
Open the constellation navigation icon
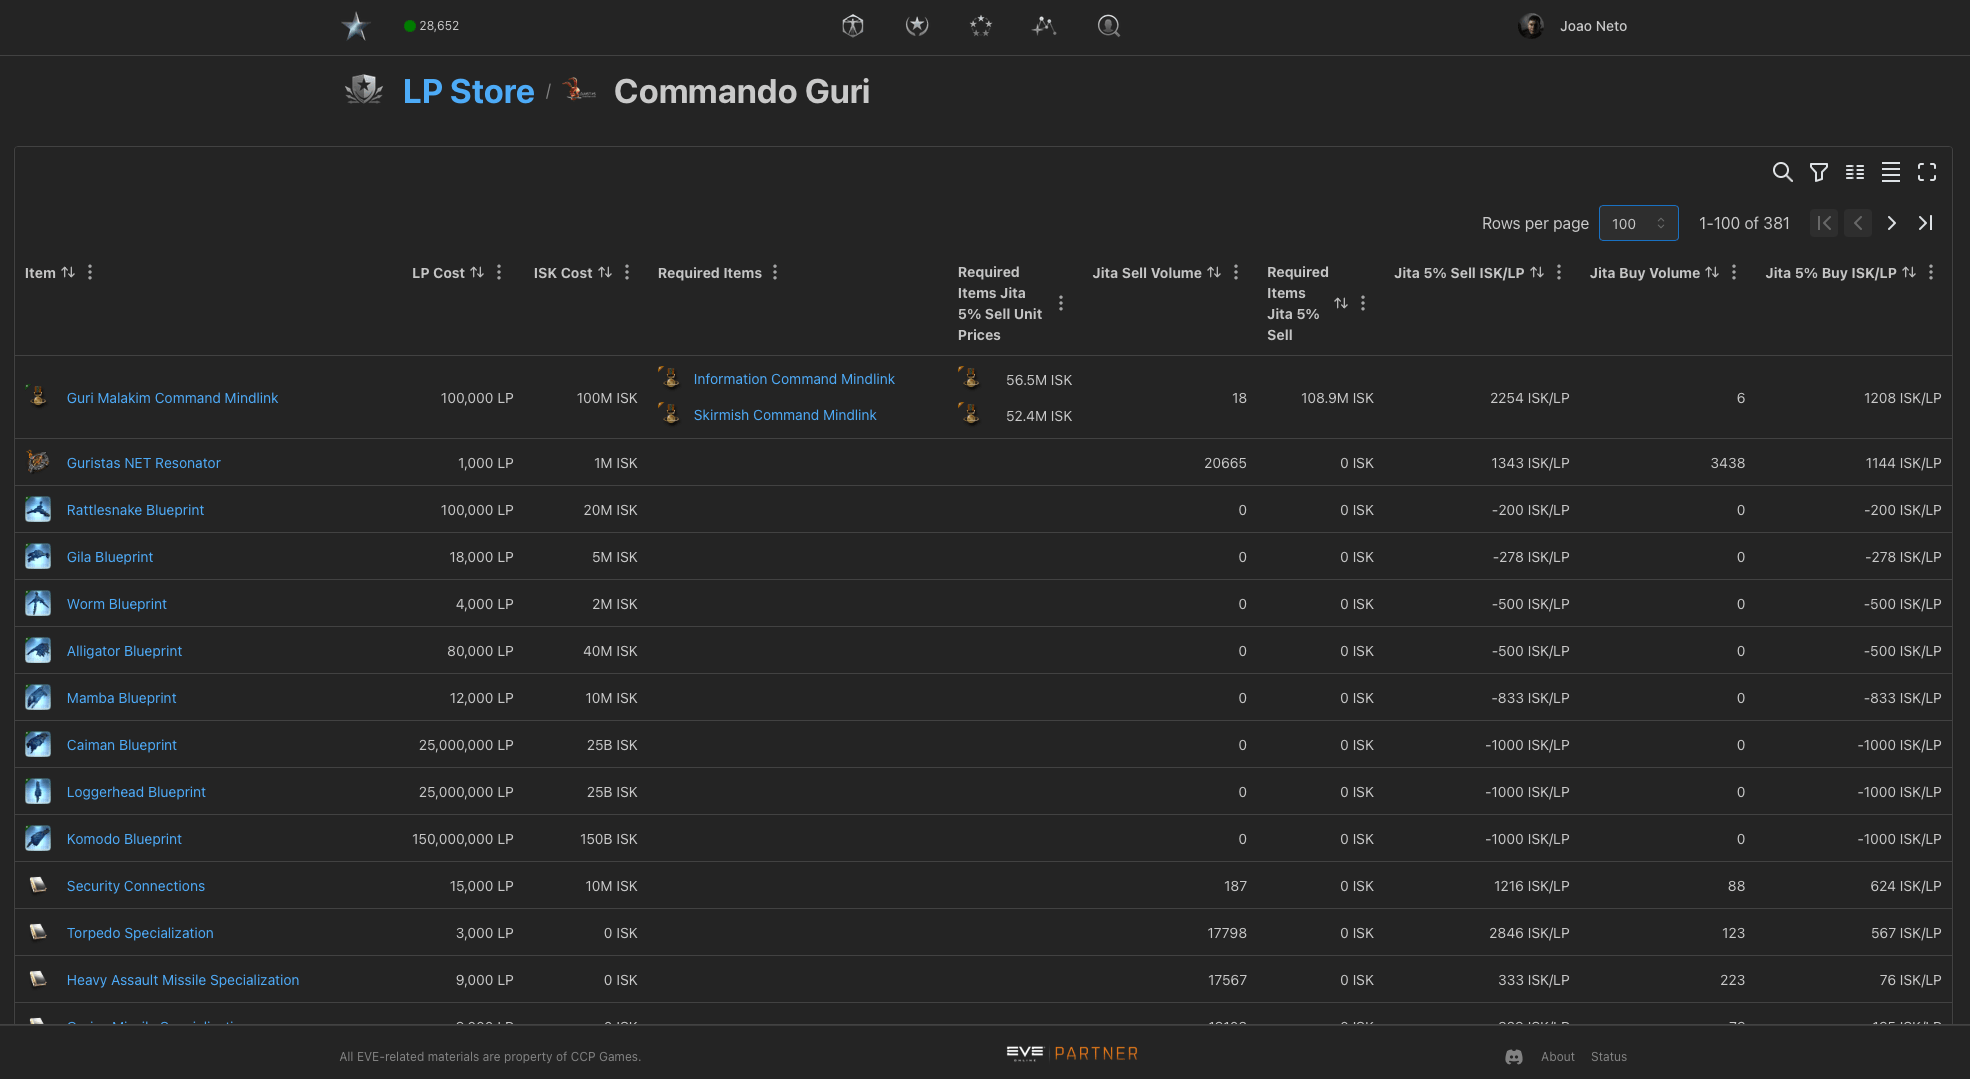coord(1045,26)
